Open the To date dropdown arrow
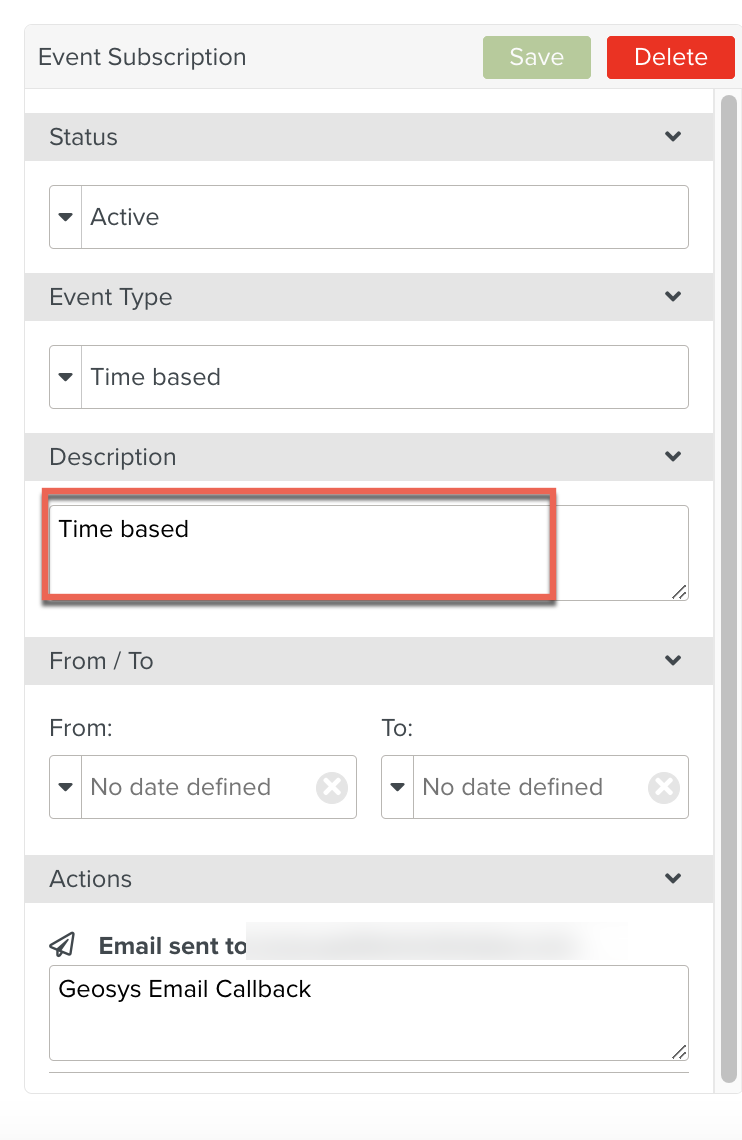The width and height of the screenshot is (742, 1140). tap(398, 787)
